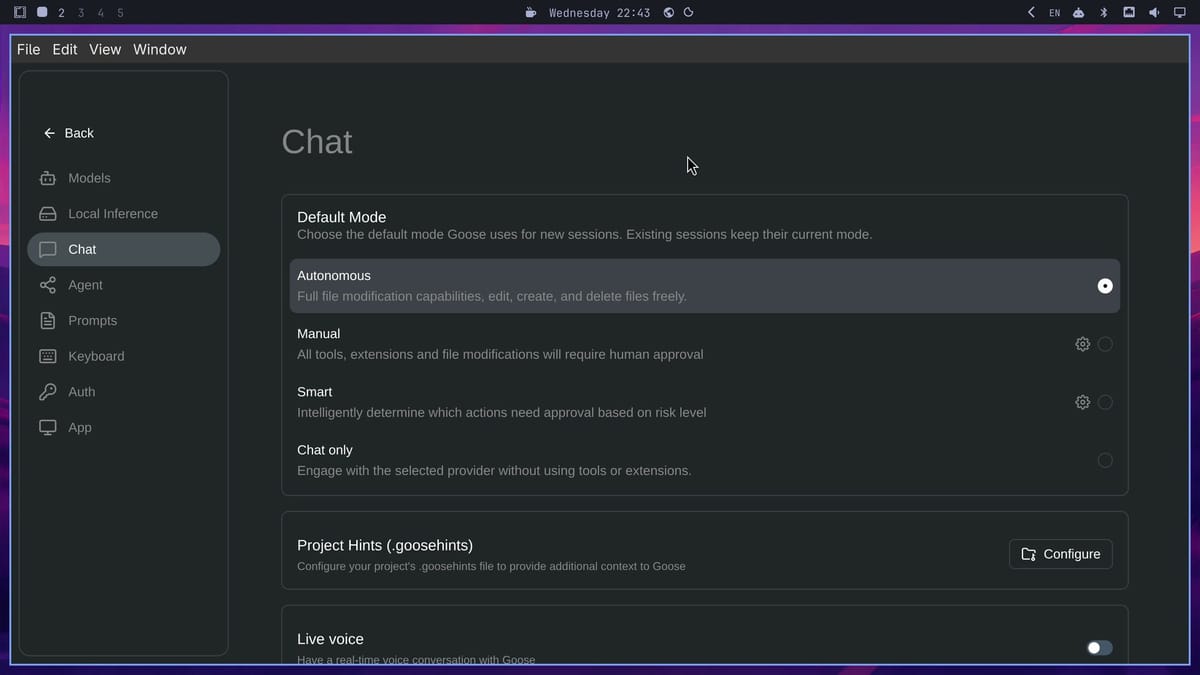Switch to workspace 3

(81, 13)
